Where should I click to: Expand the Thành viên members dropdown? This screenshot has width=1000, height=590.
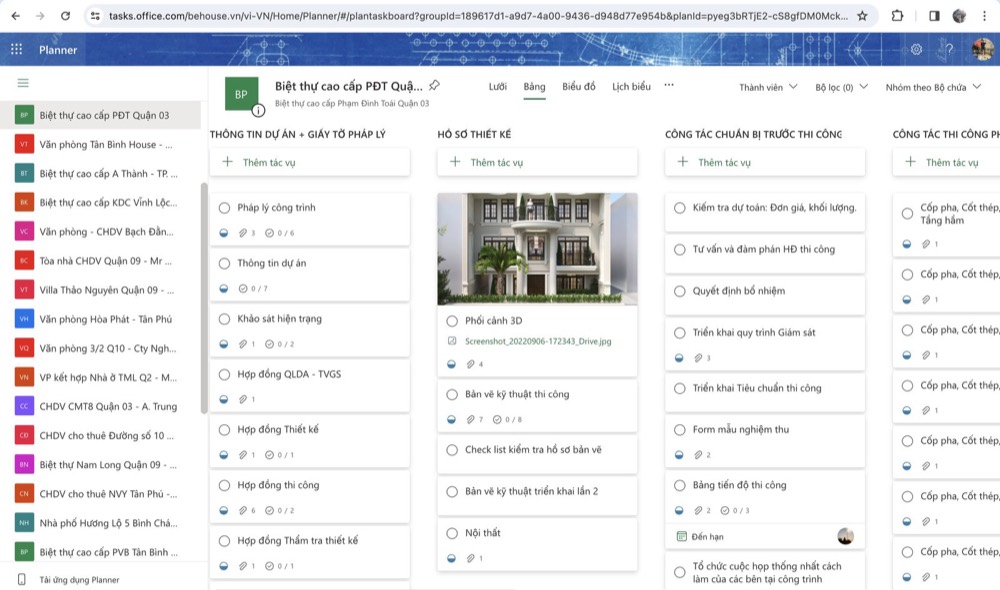point(768,87)
